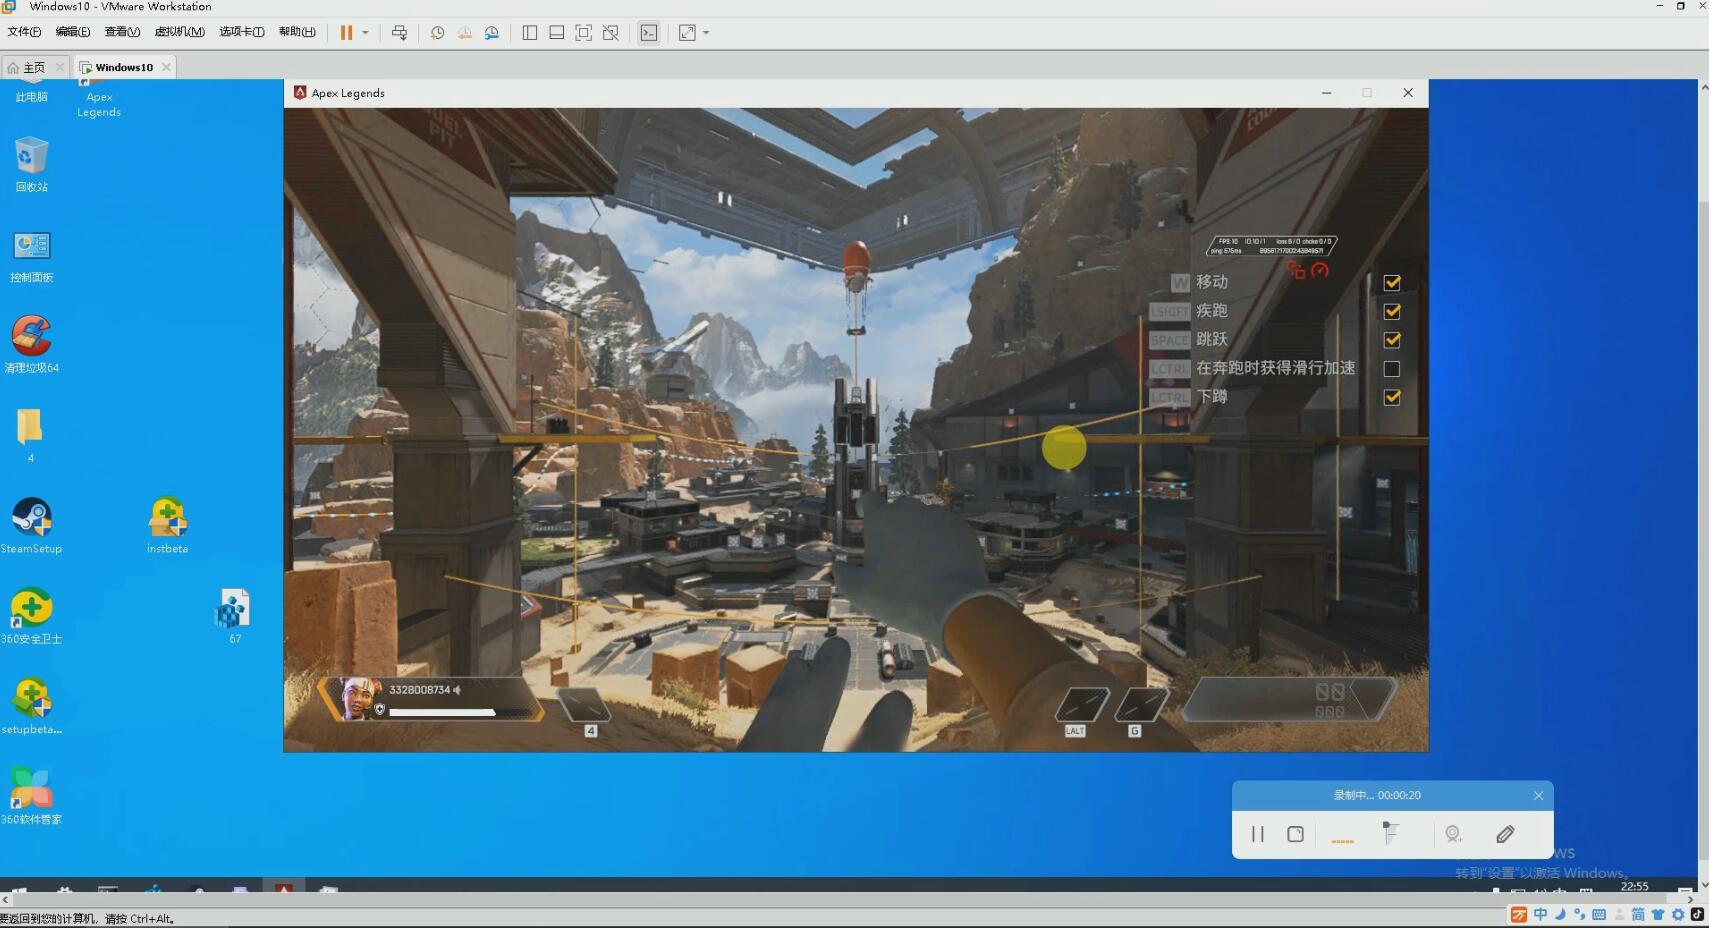1709x928 pixels.
Task: Select the folder named 4
Action: 30,434
